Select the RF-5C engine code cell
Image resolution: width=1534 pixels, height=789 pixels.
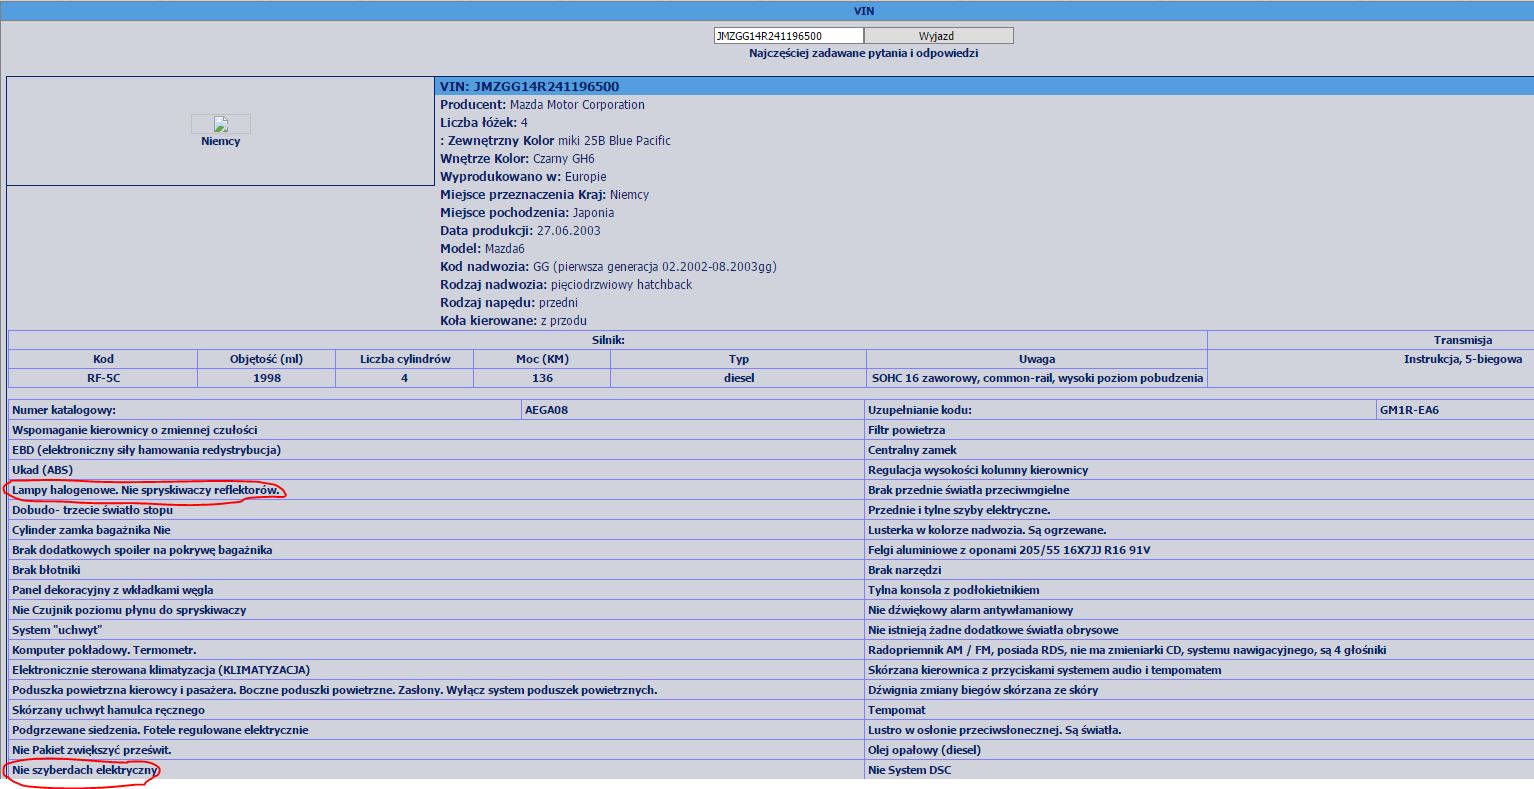(x=103, y=378)
